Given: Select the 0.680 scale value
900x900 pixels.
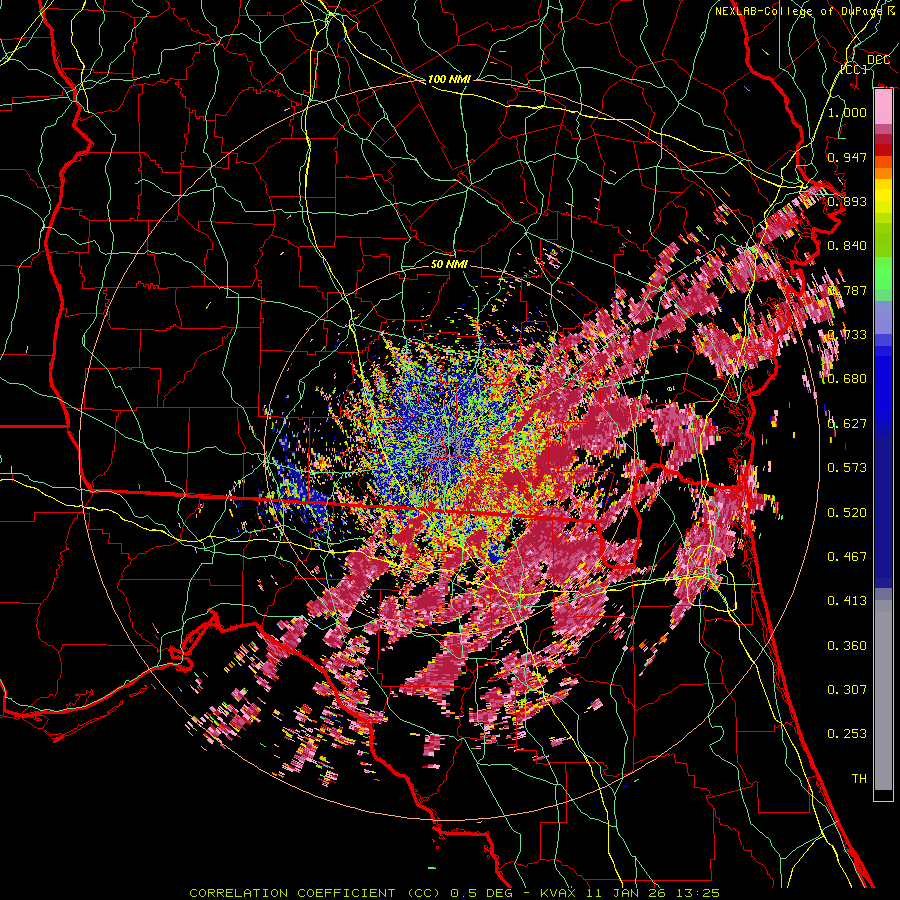Looking at the screenshot, I should (x=847, y=379).
